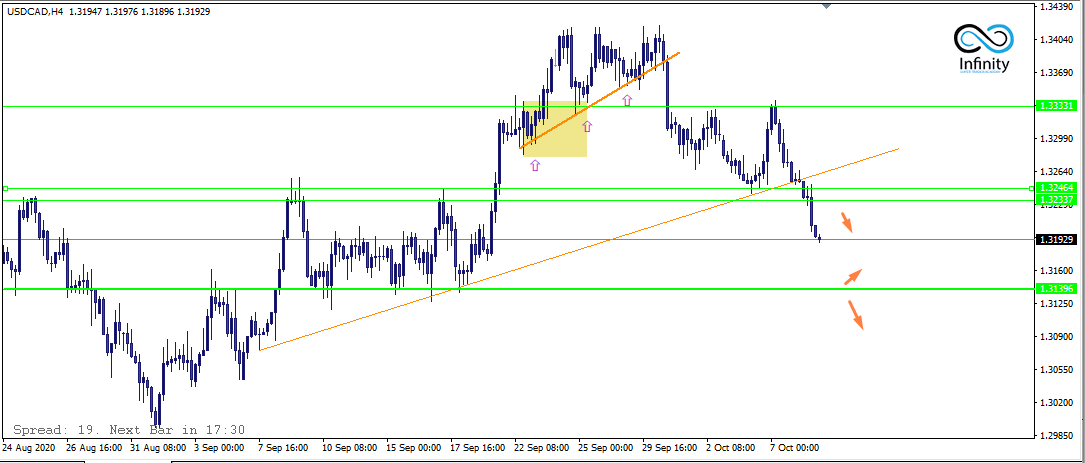1085x463 pixels.
Task: Click the 1.33331 price label
Action: pyautogui.click(x=1056, y=106)
